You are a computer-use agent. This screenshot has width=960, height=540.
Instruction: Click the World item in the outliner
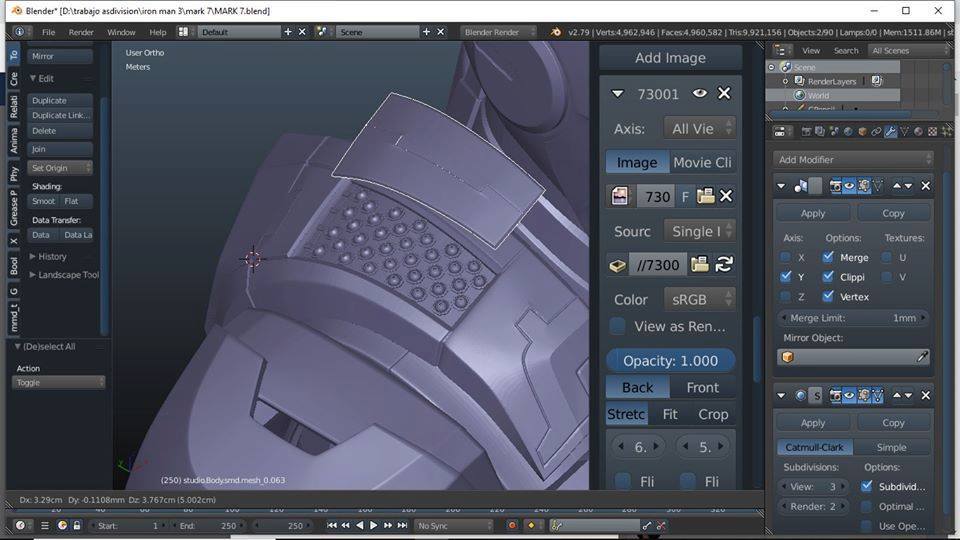pos(818,96)
